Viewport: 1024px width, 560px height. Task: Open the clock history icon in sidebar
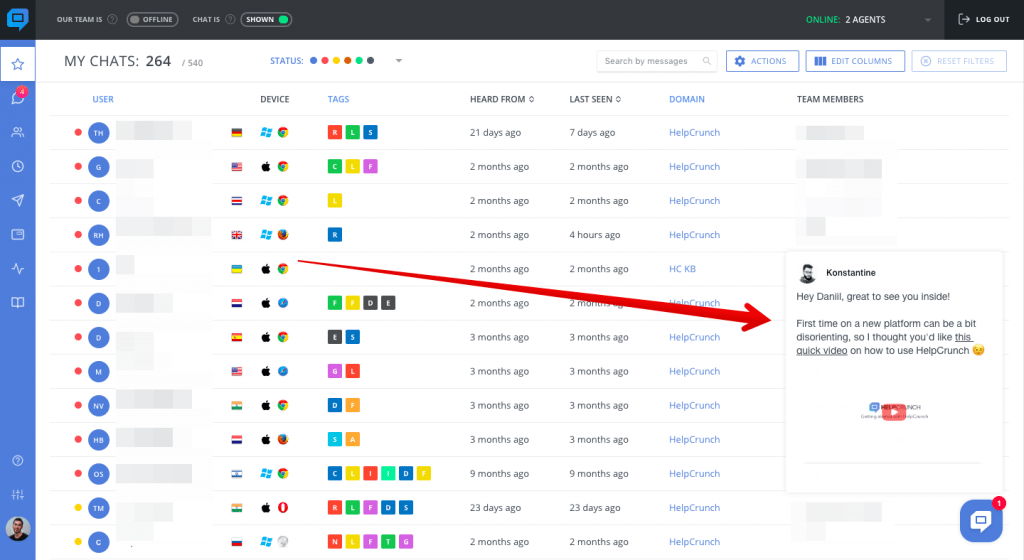tap(18, 166)
